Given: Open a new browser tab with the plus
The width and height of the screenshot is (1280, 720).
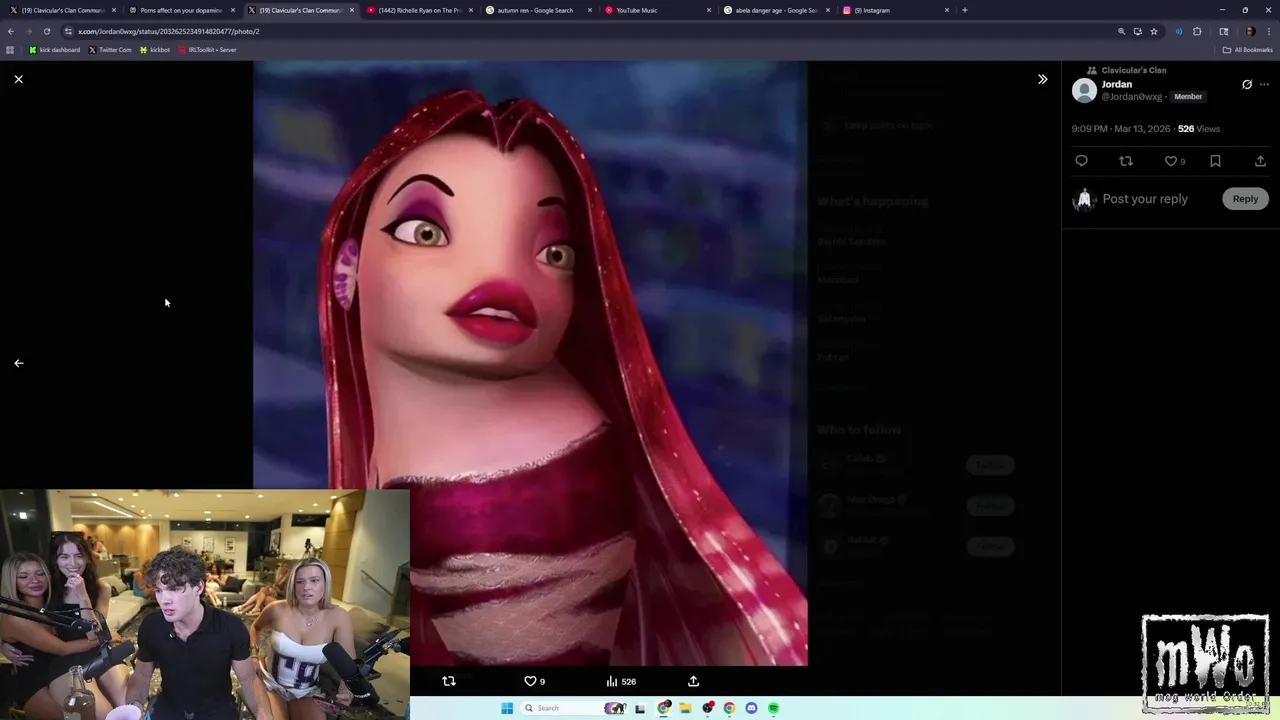Looking at the screenshot, I should 964,10.
